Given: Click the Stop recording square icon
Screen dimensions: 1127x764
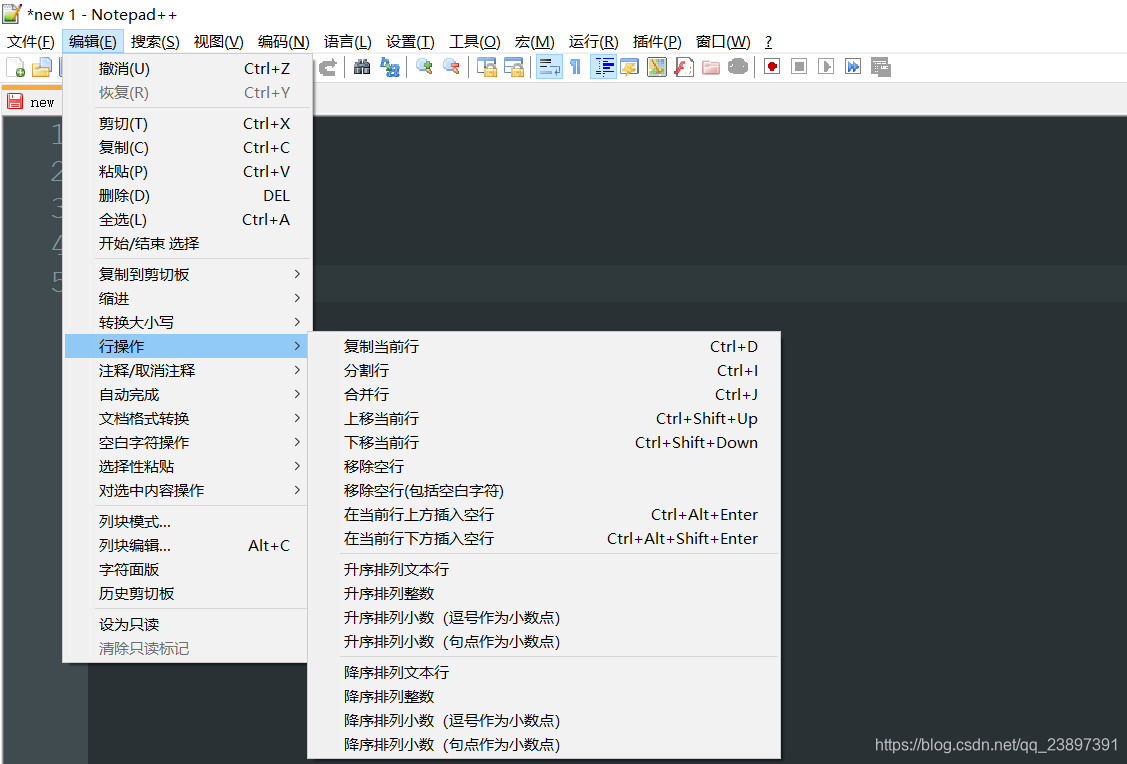Looking at the screenshot, I should 799,67.
